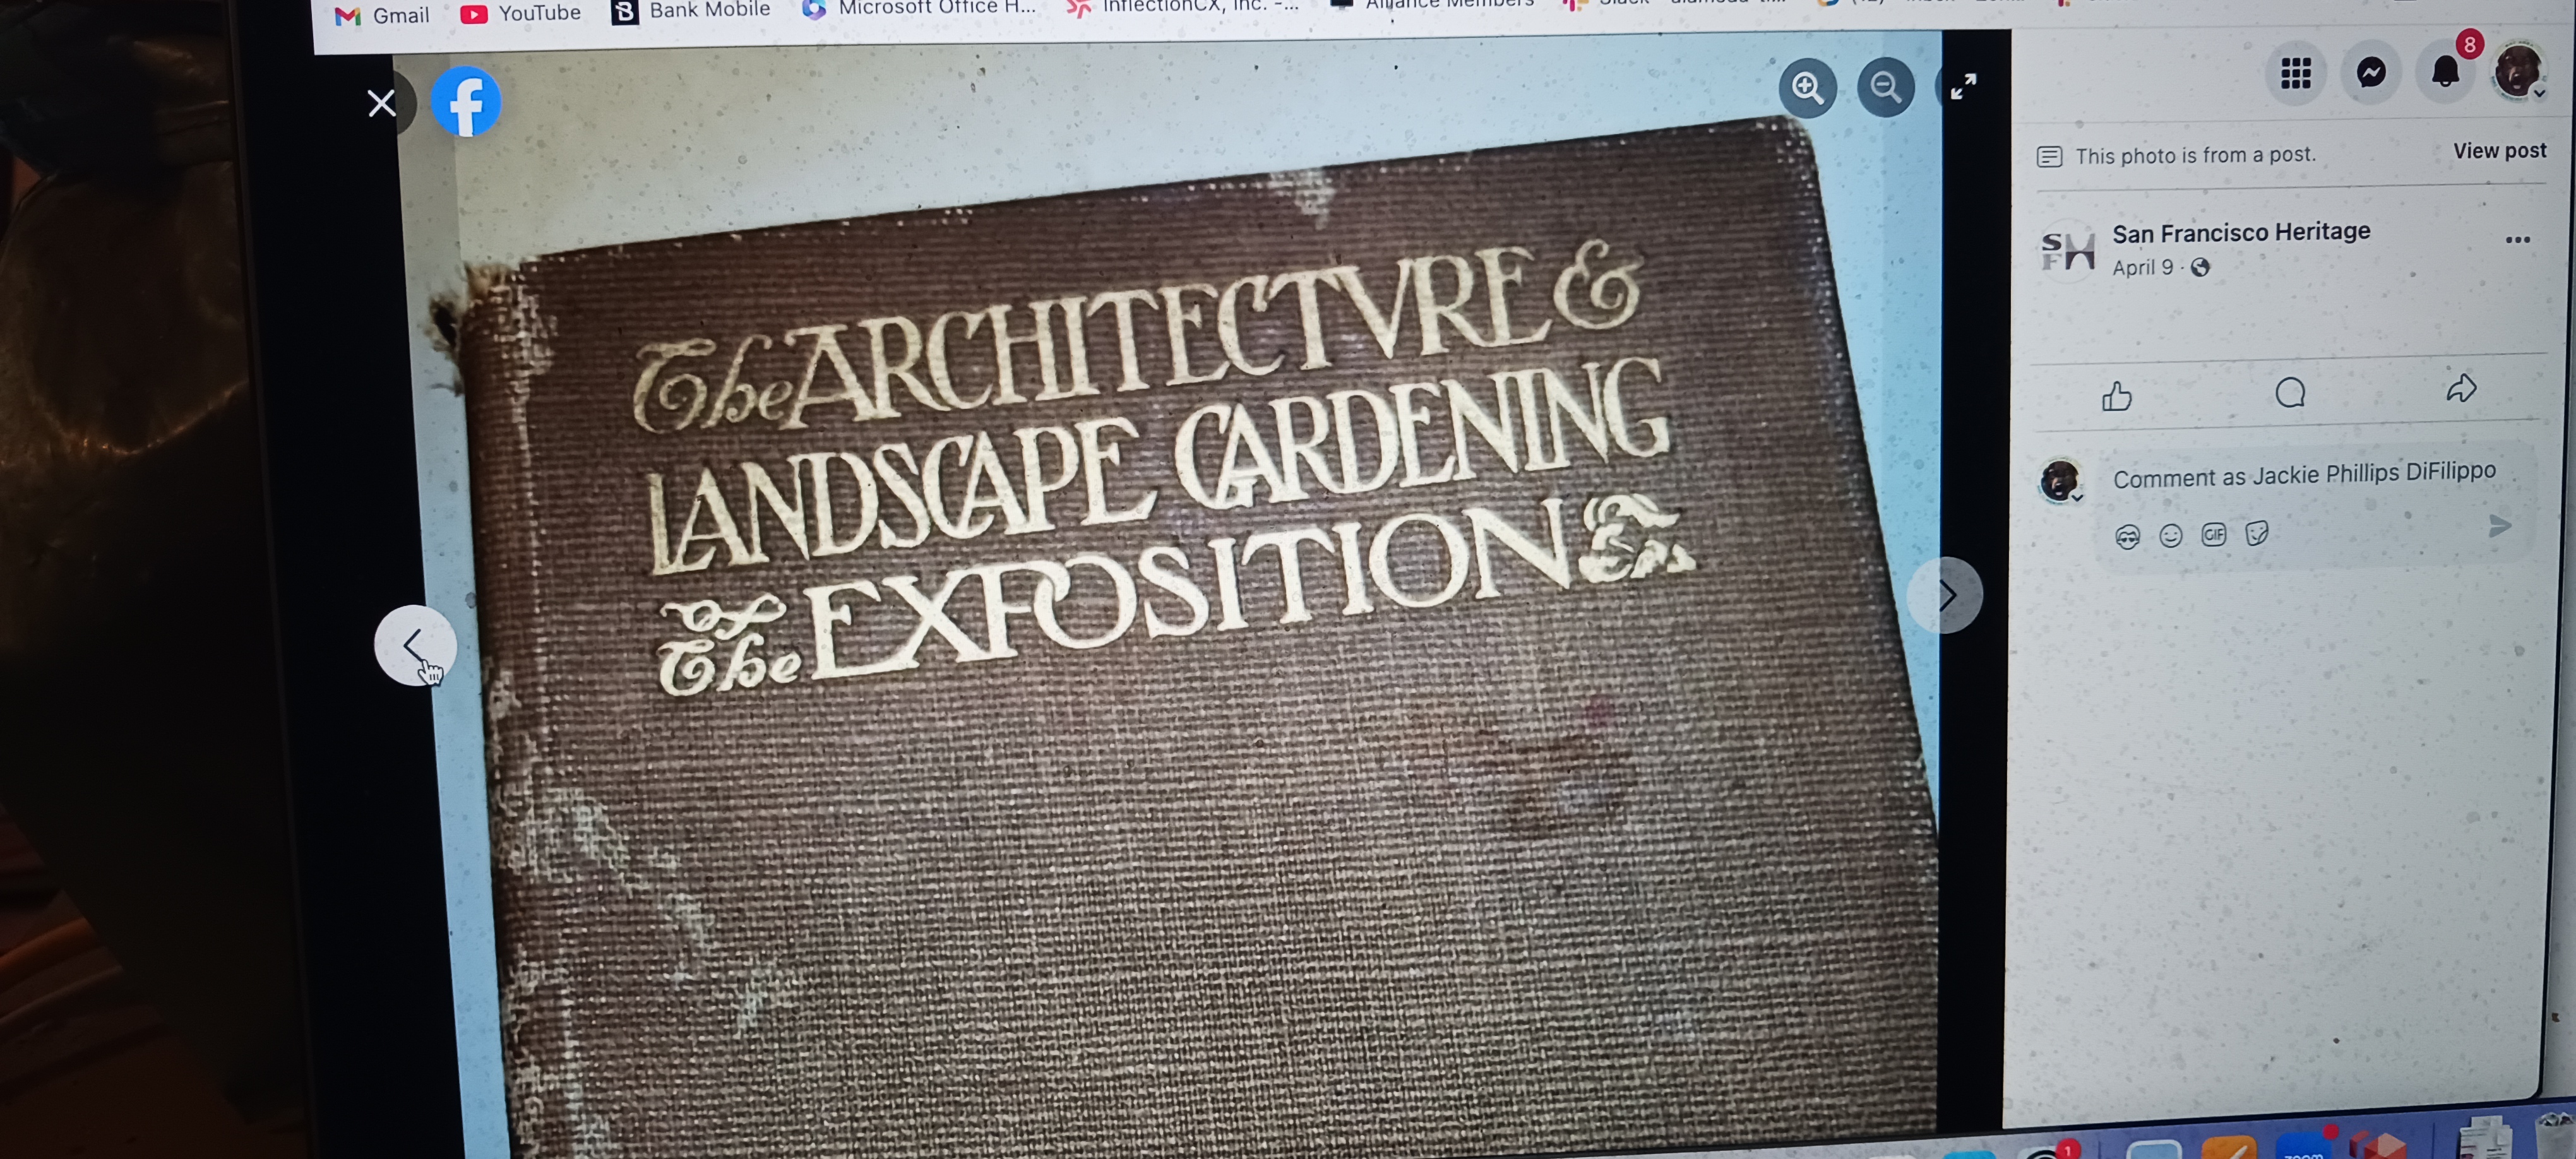Image resolution: width=2576 pixels, height=1159 pixels.
Task: Open the Gmail bookmark
Action: tap(382, 15)
